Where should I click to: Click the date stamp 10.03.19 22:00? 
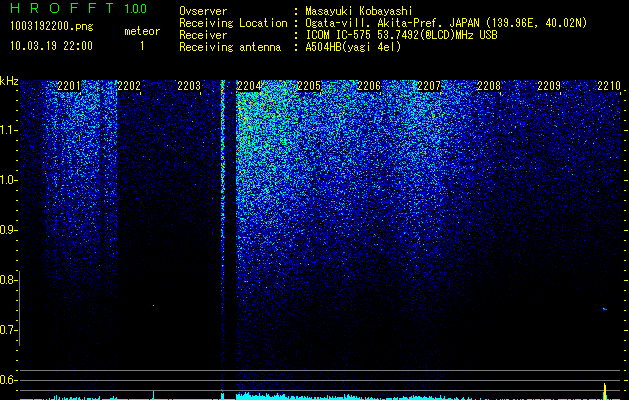[x=51, y=46]
